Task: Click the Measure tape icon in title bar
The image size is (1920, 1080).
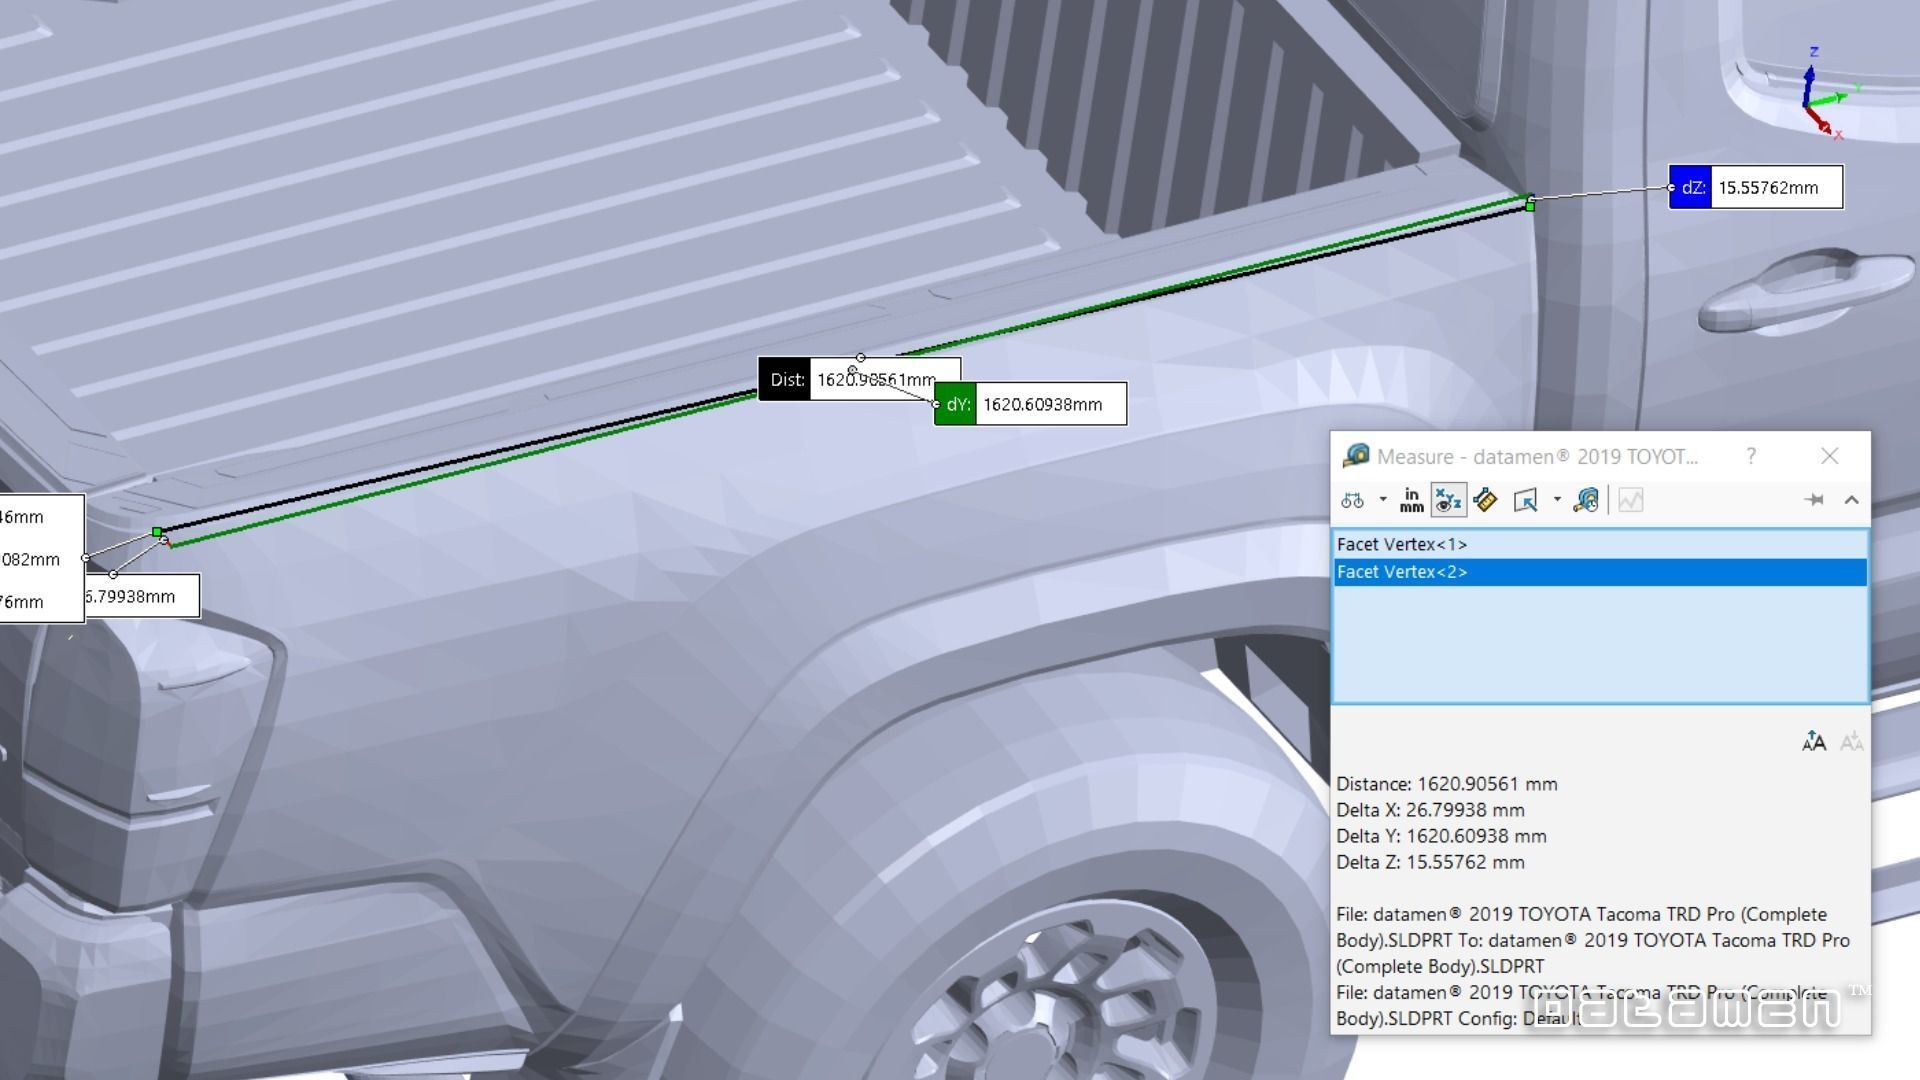Action: [x=1356, y=456]
